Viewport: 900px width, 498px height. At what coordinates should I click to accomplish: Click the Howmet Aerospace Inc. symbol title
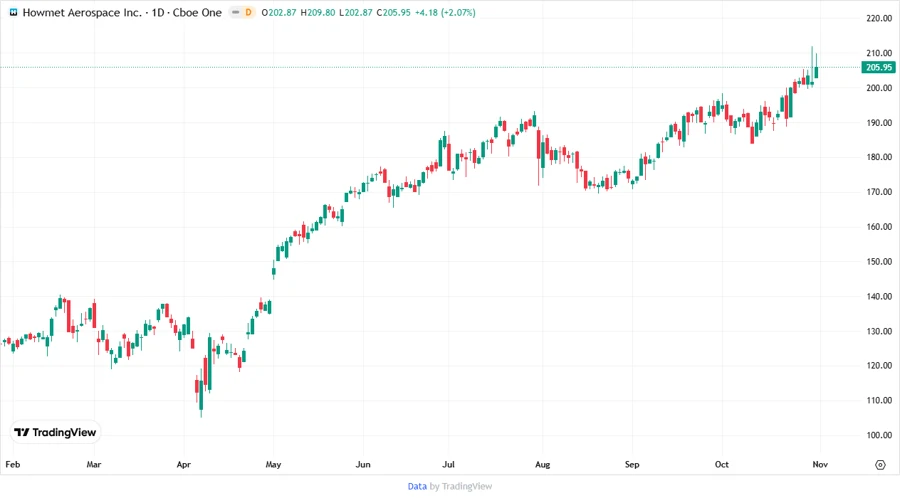click(82, 13)
